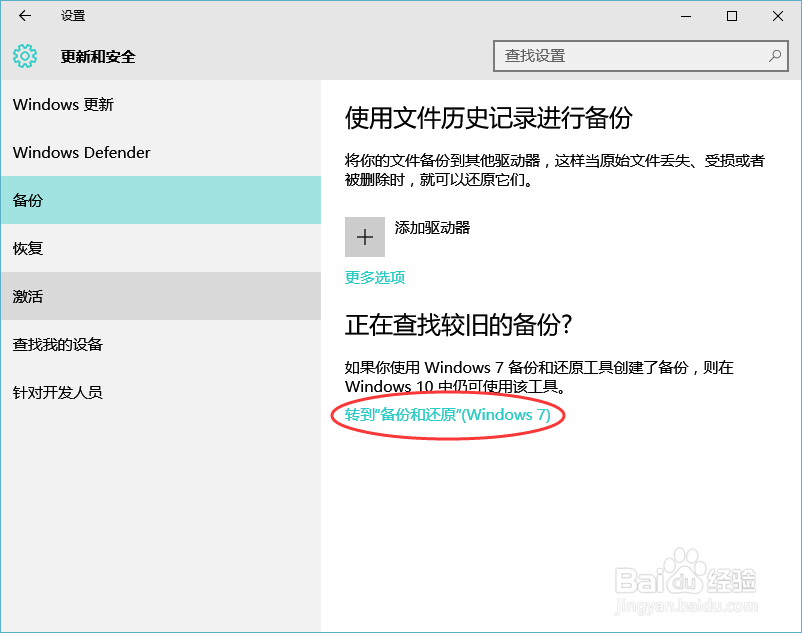Click 使用文件历史记录进行备份 heading
This screenshot has width=802, height=633.
(488, 118)
